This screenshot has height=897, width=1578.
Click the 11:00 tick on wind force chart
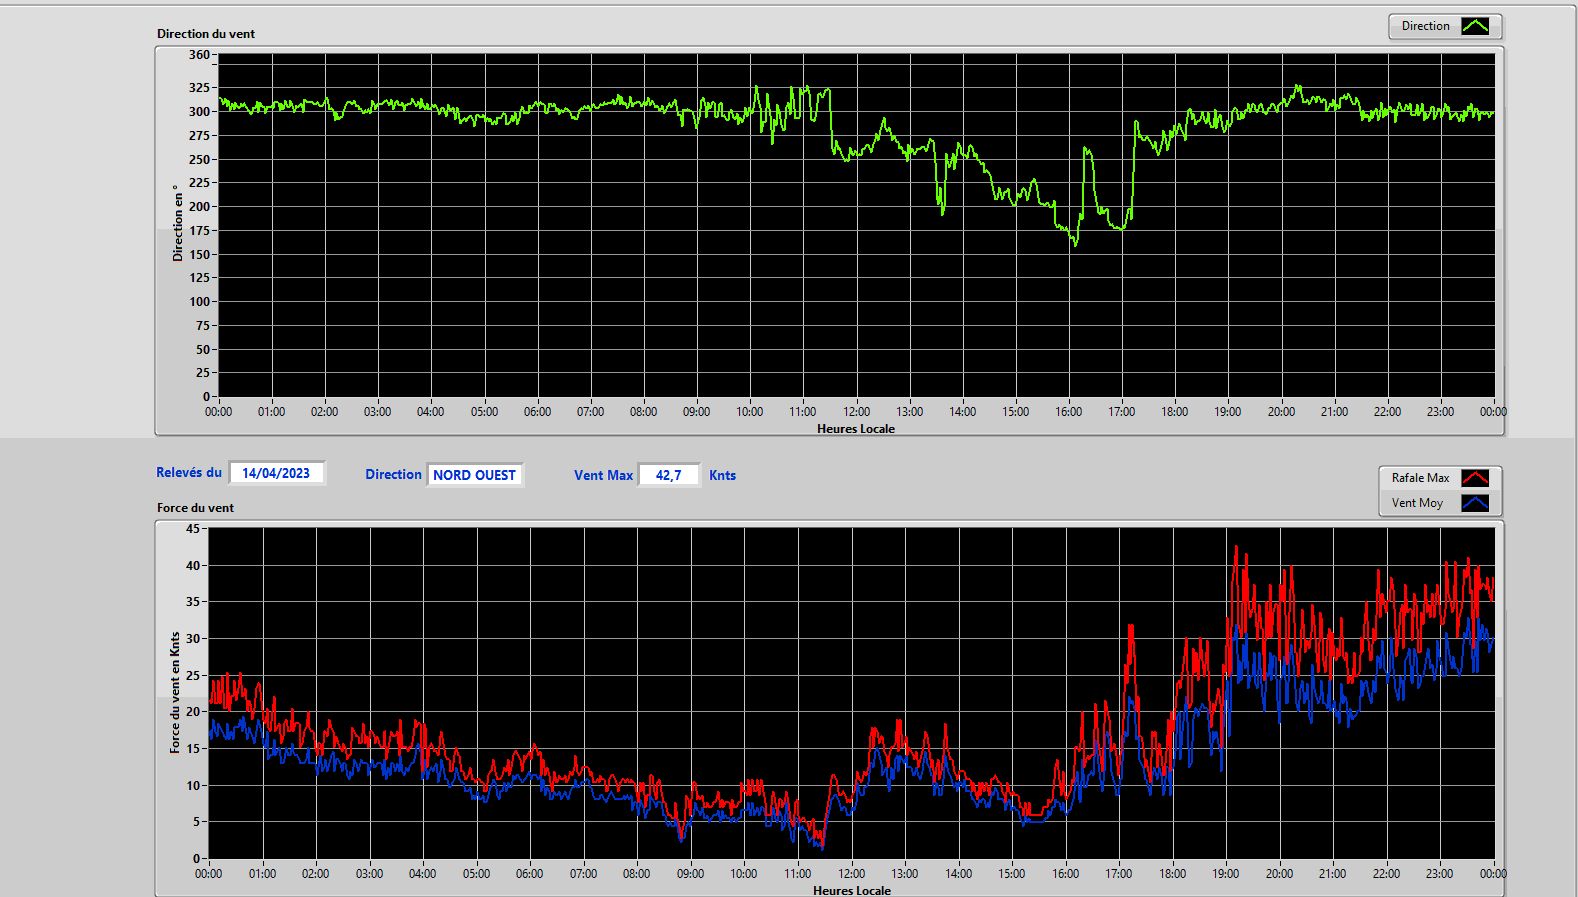pyautogui.click(x=797, y=874)
